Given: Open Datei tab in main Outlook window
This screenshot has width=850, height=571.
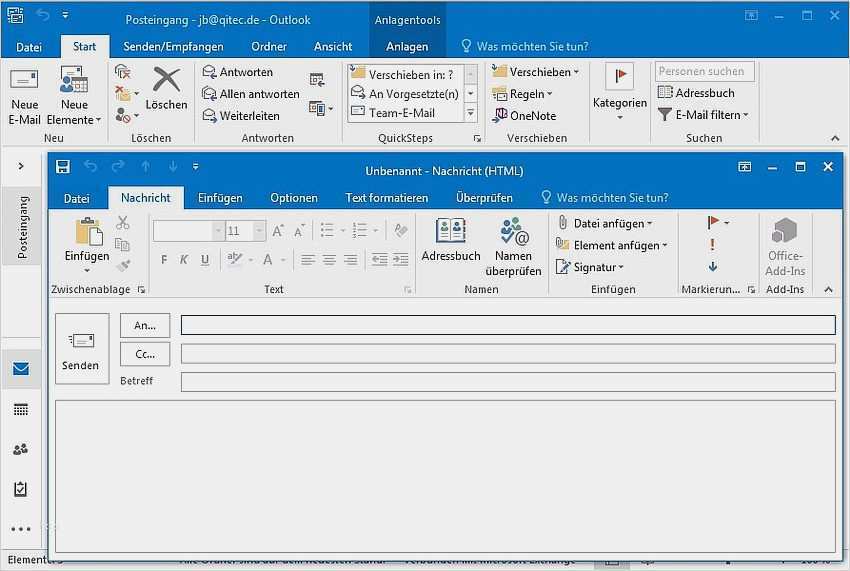Looking at the screenshot, I should (x=29, y=47).
